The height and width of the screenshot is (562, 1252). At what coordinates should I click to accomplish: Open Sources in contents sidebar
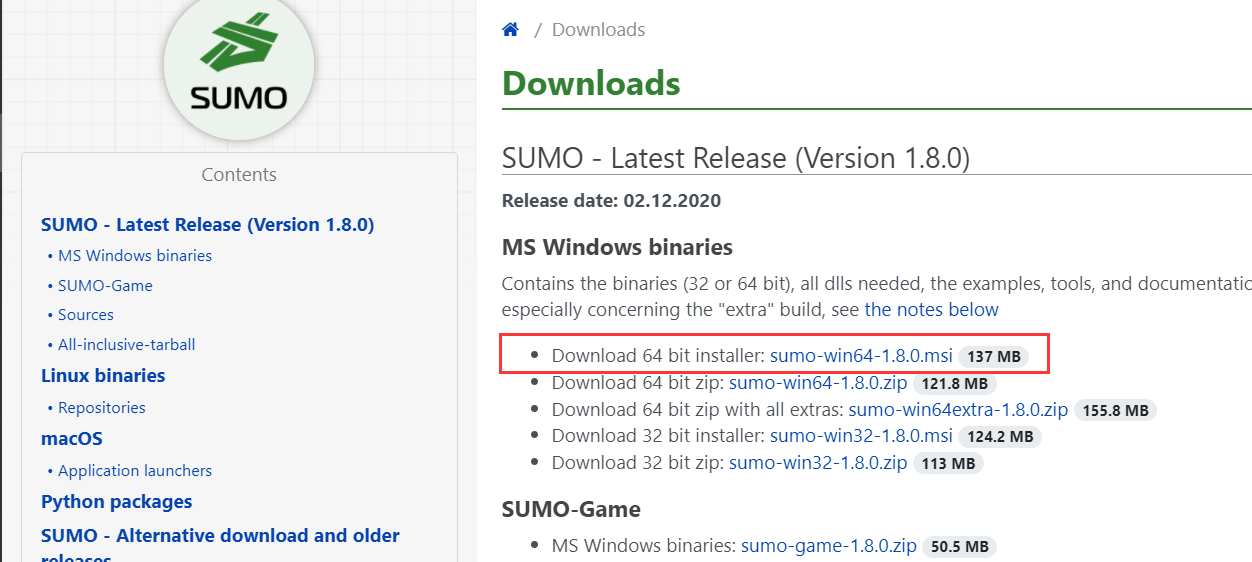86,315
